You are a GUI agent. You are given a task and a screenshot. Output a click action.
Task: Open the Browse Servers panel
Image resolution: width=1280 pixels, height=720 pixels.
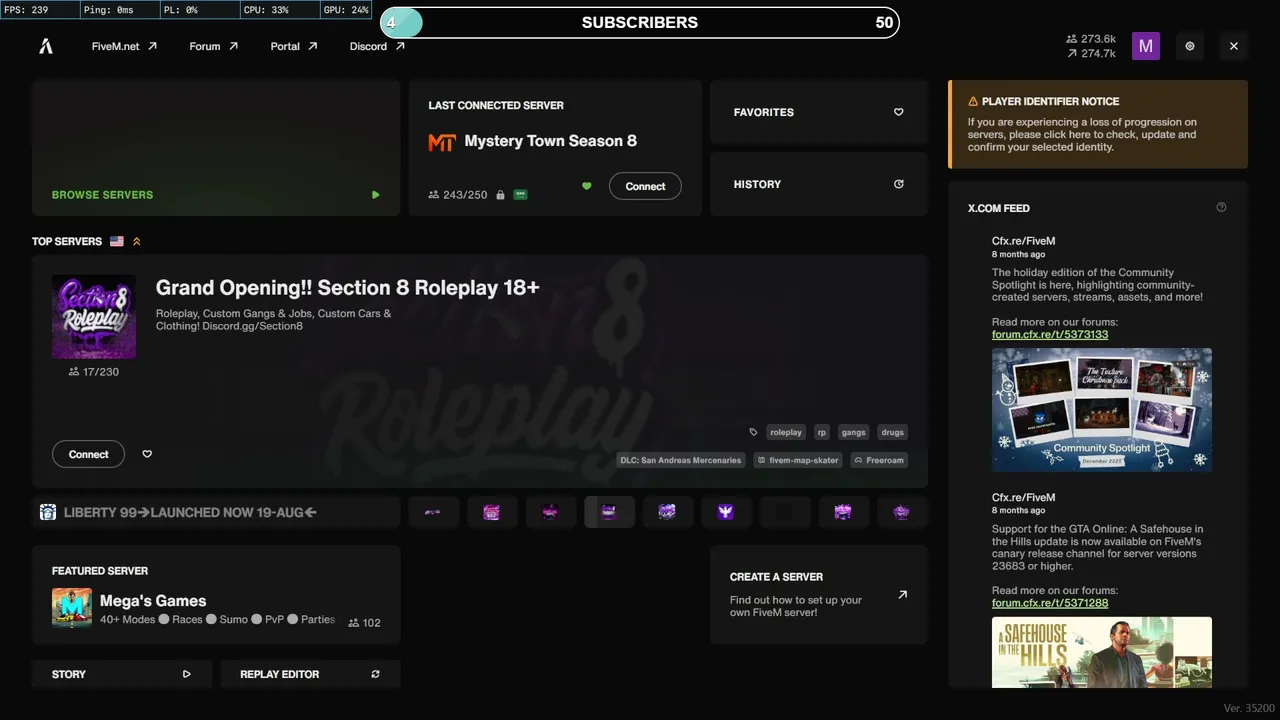216,148
